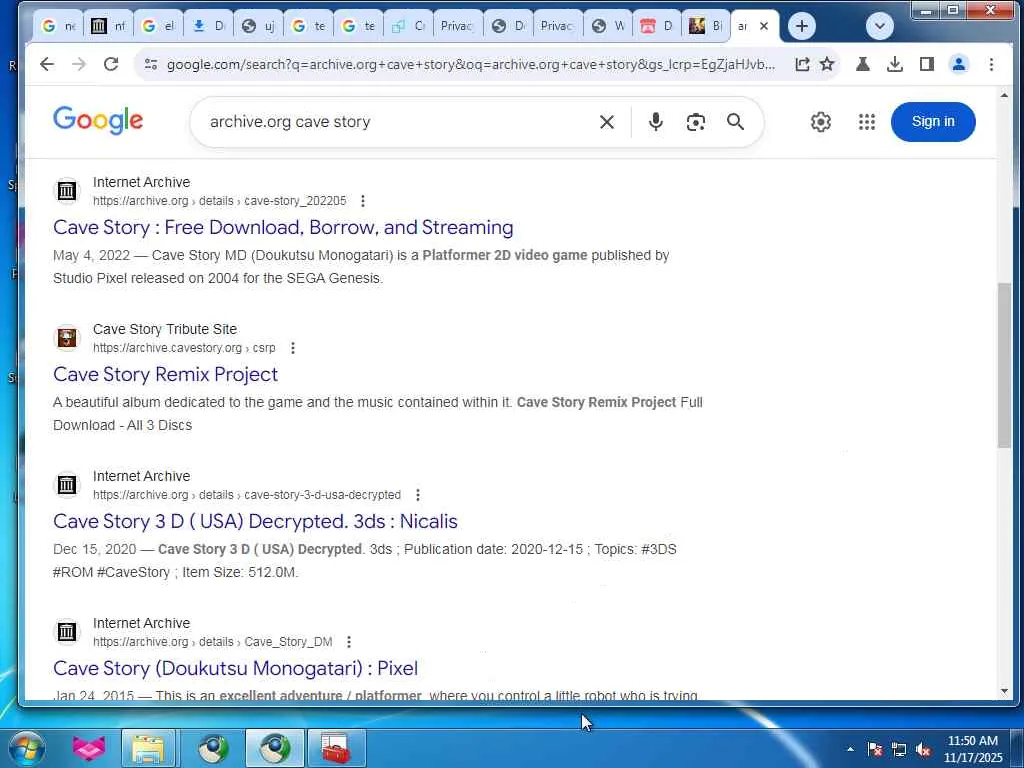Screen dimensions: 1024x768
Task: Open more options for cave-story-3-d-usa-decrypted result
Action: 418,495
